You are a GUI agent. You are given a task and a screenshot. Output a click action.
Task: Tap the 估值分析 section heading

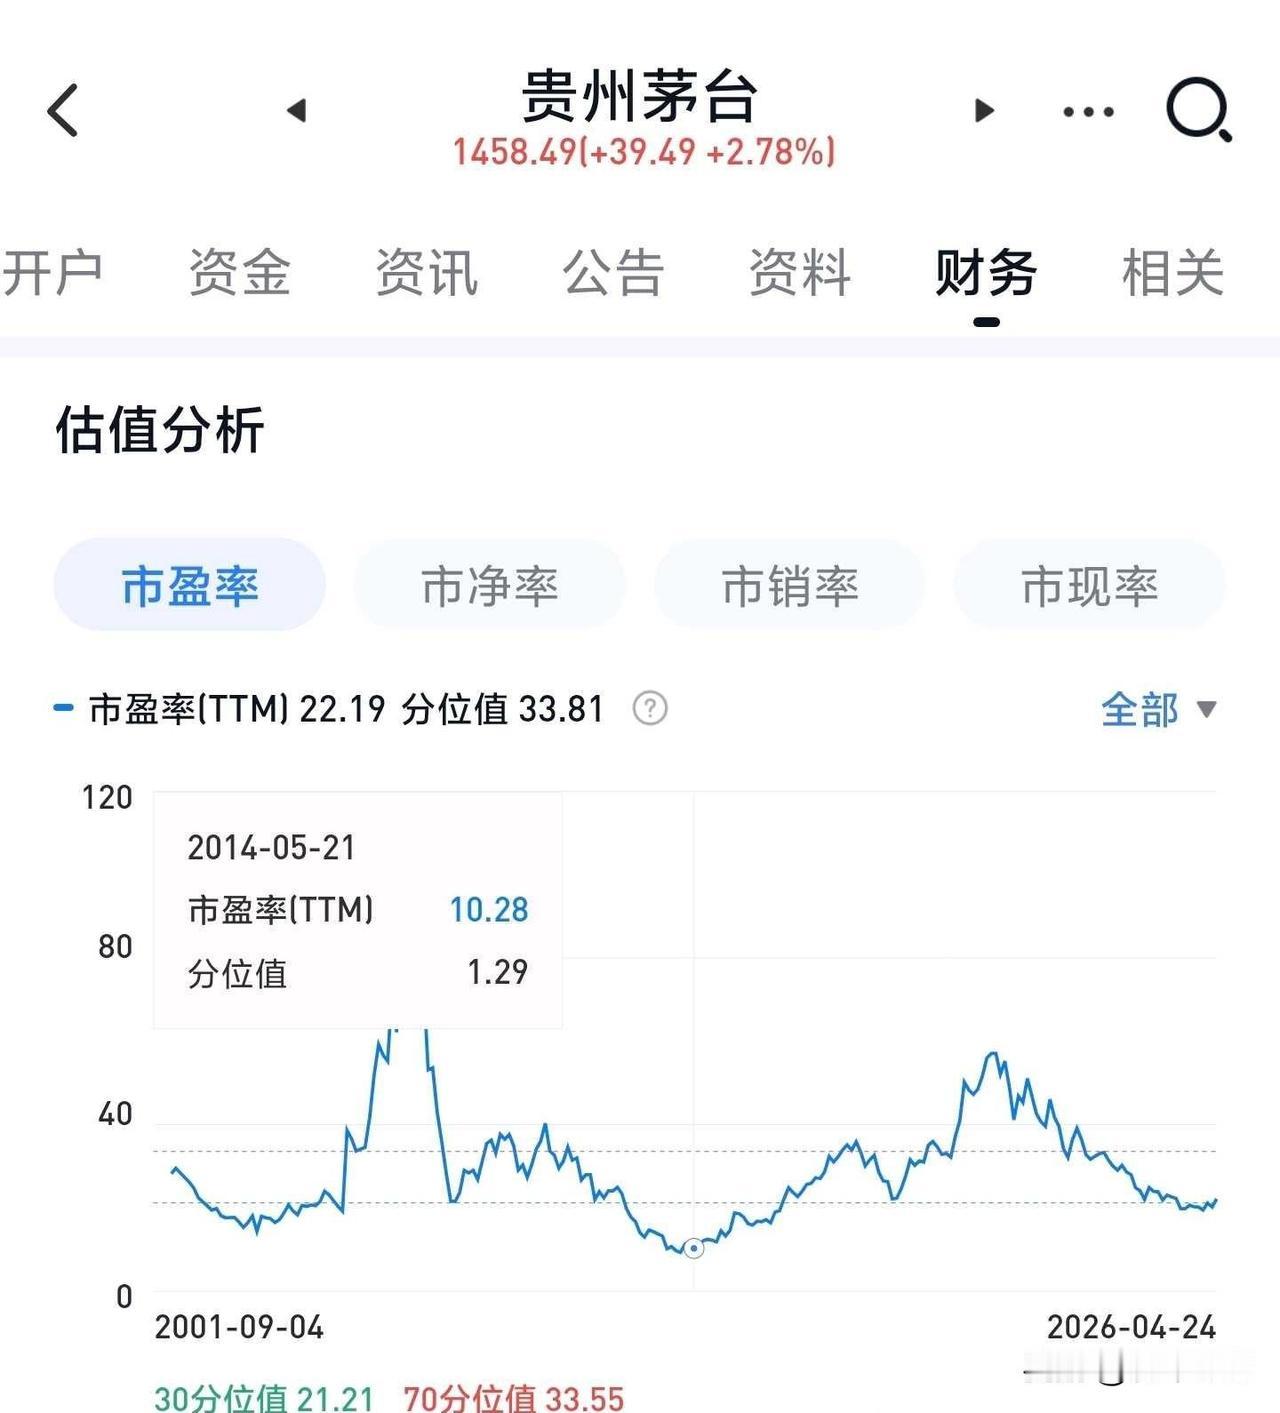pyautogui.click(x=160, y=430)
